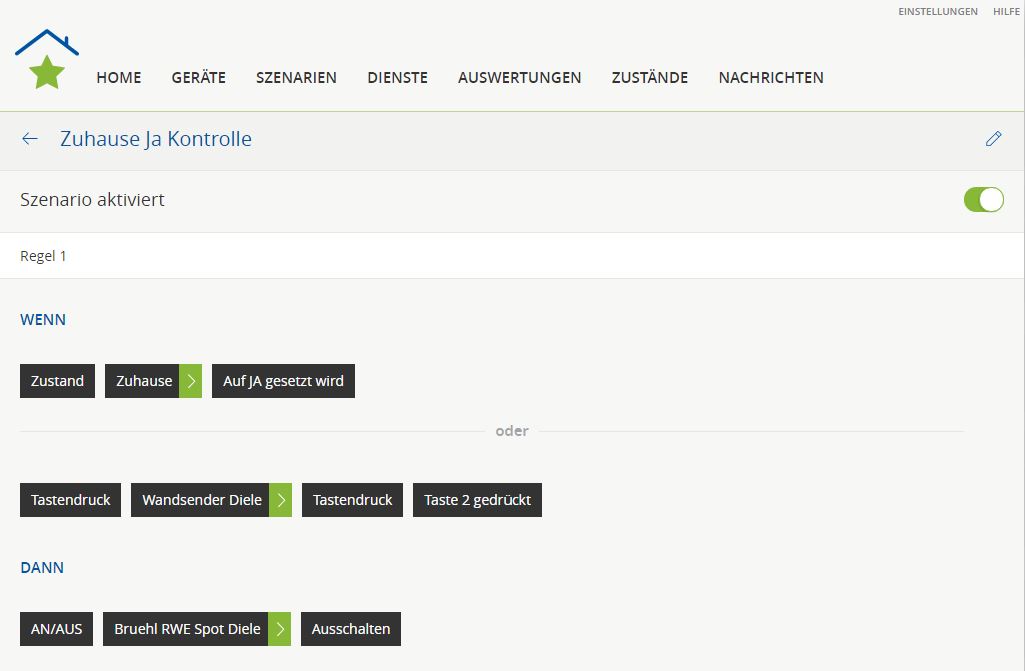
Task: Expand the Zuhause chevron arrow
Action: pyautogui.click(x=191, y=381)
